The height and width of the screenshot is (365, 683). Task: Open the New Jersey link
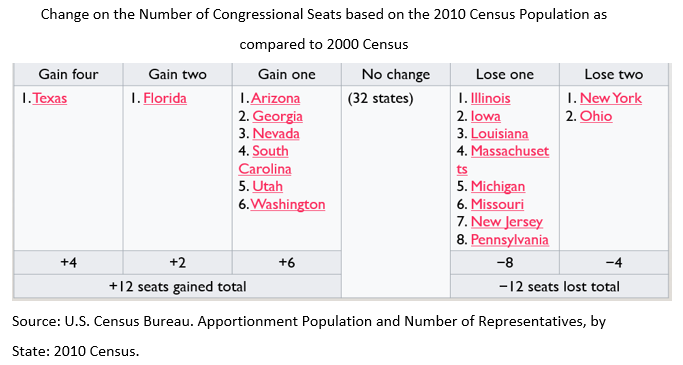507,222
